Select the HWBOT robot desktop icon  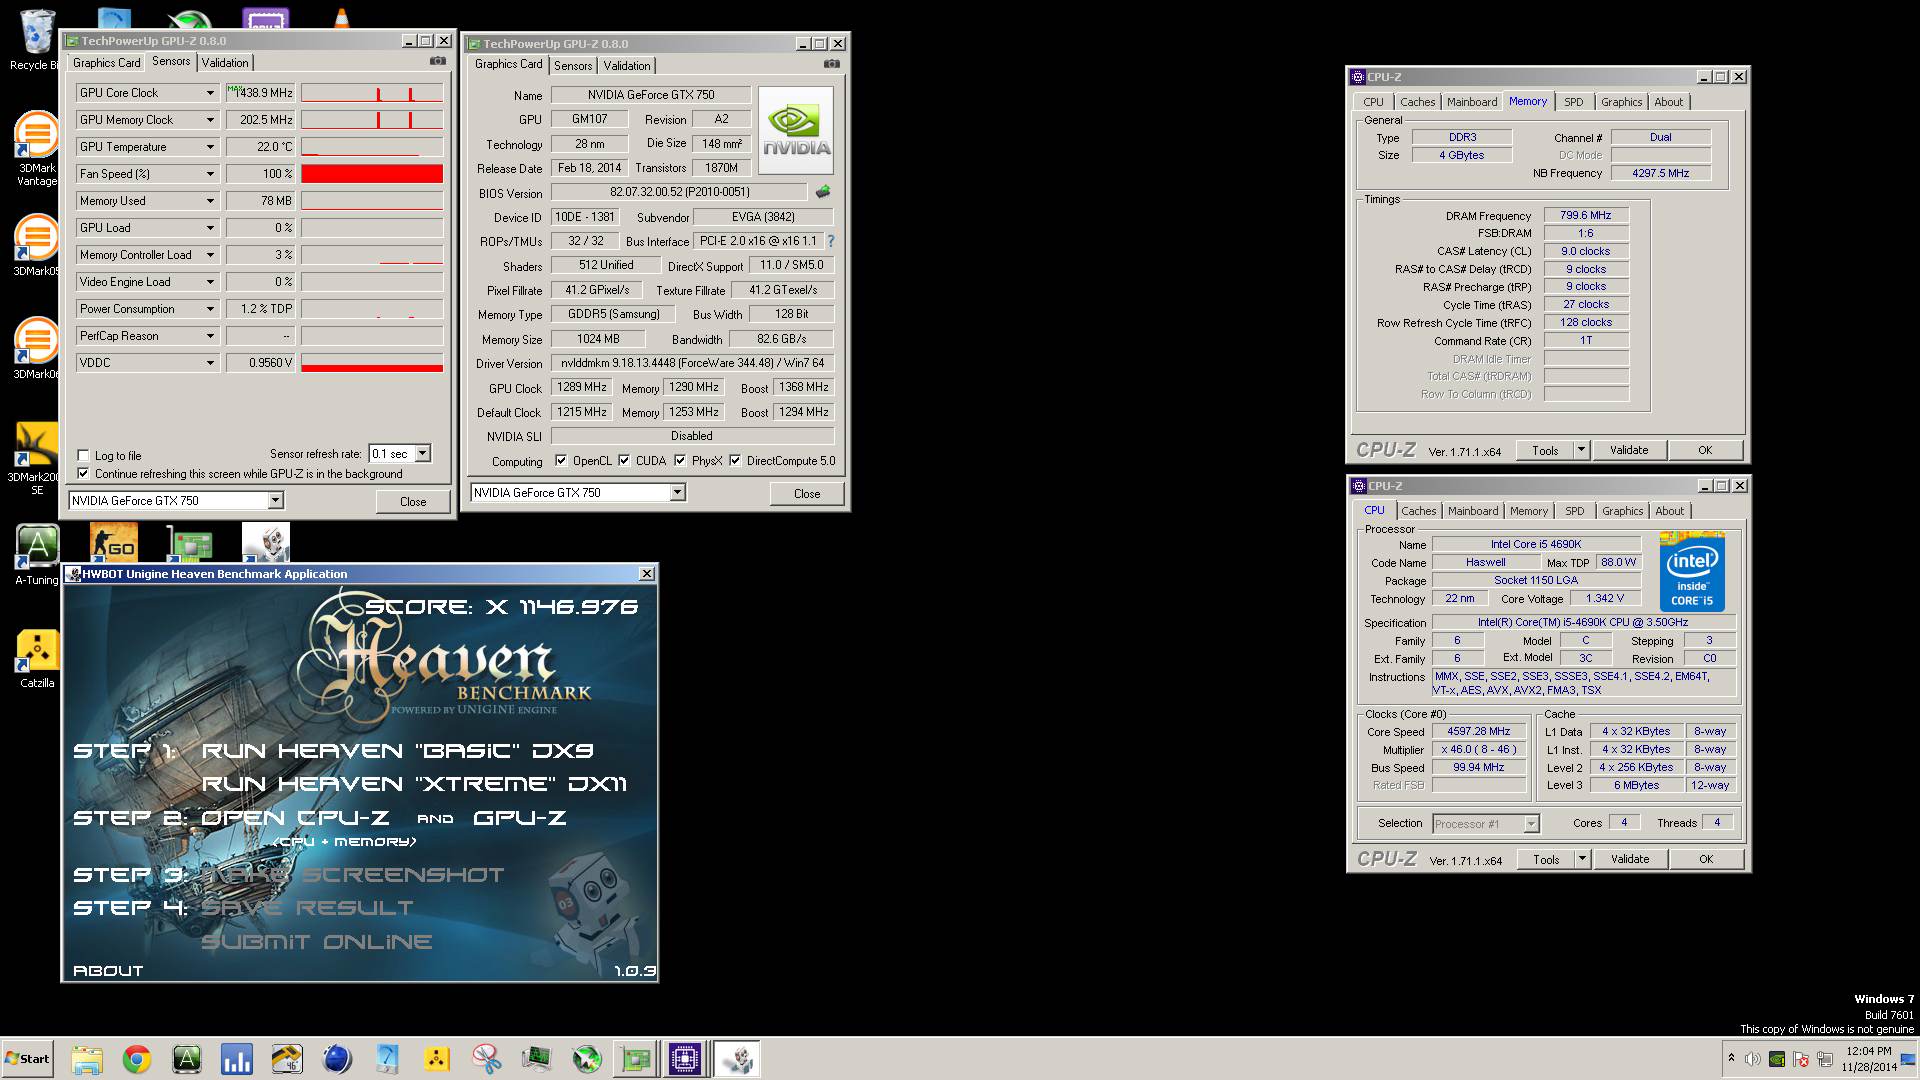(x=266, y=542)
